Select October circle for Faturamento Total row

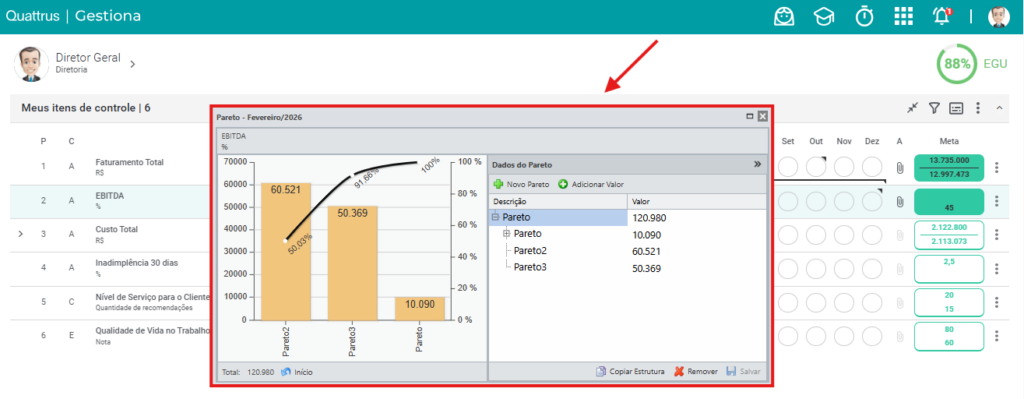(816, 167)
